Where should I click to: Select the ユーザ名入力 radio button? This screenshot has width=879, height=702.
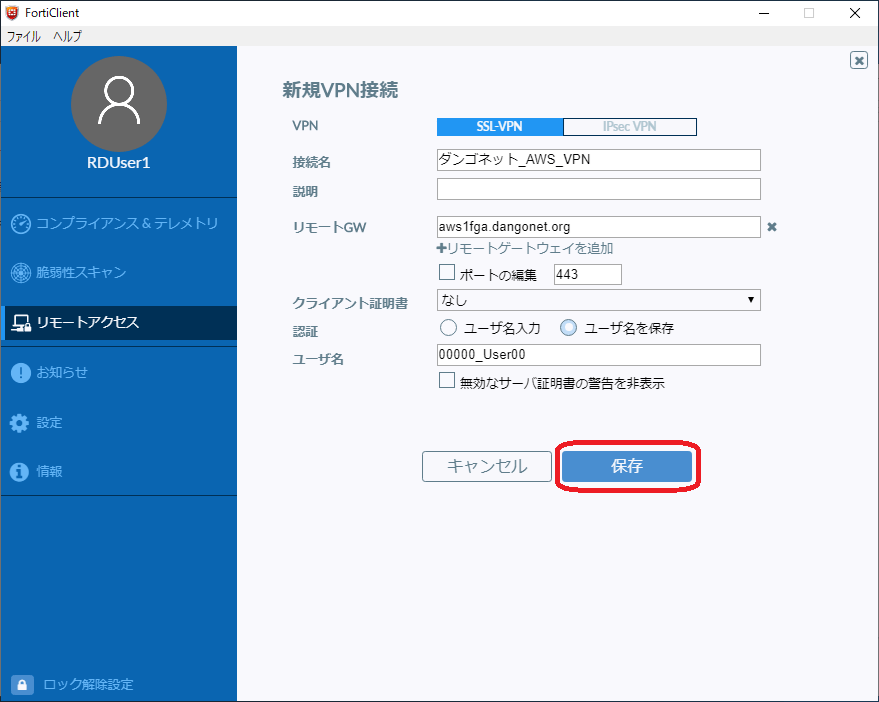(x=447, y=328)
